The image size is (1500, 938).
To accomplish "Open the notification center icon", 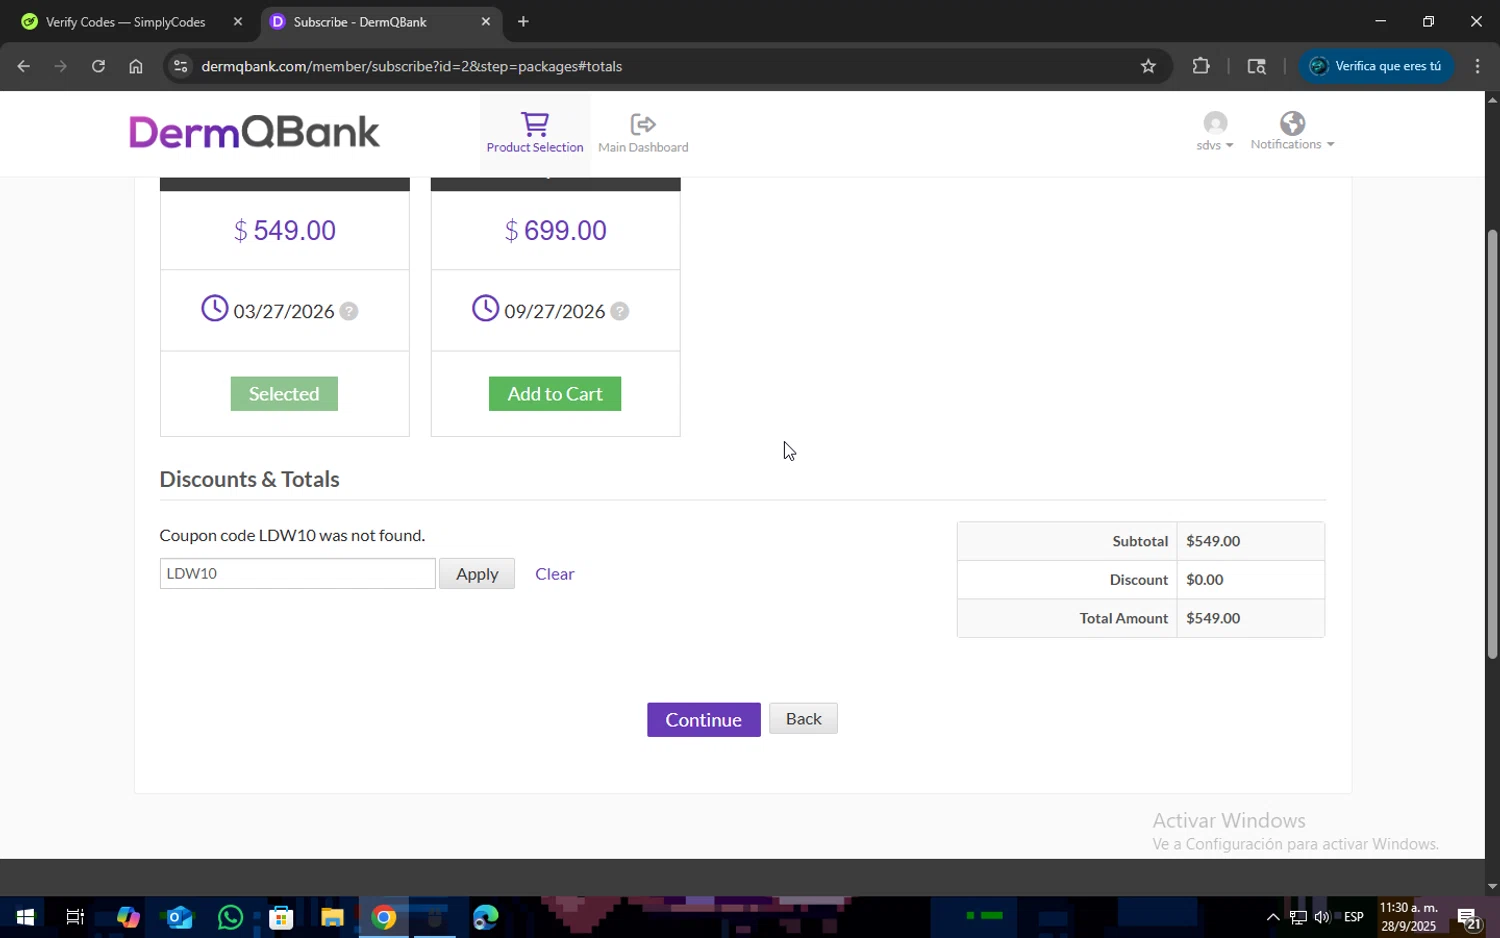I will 1469,917.
